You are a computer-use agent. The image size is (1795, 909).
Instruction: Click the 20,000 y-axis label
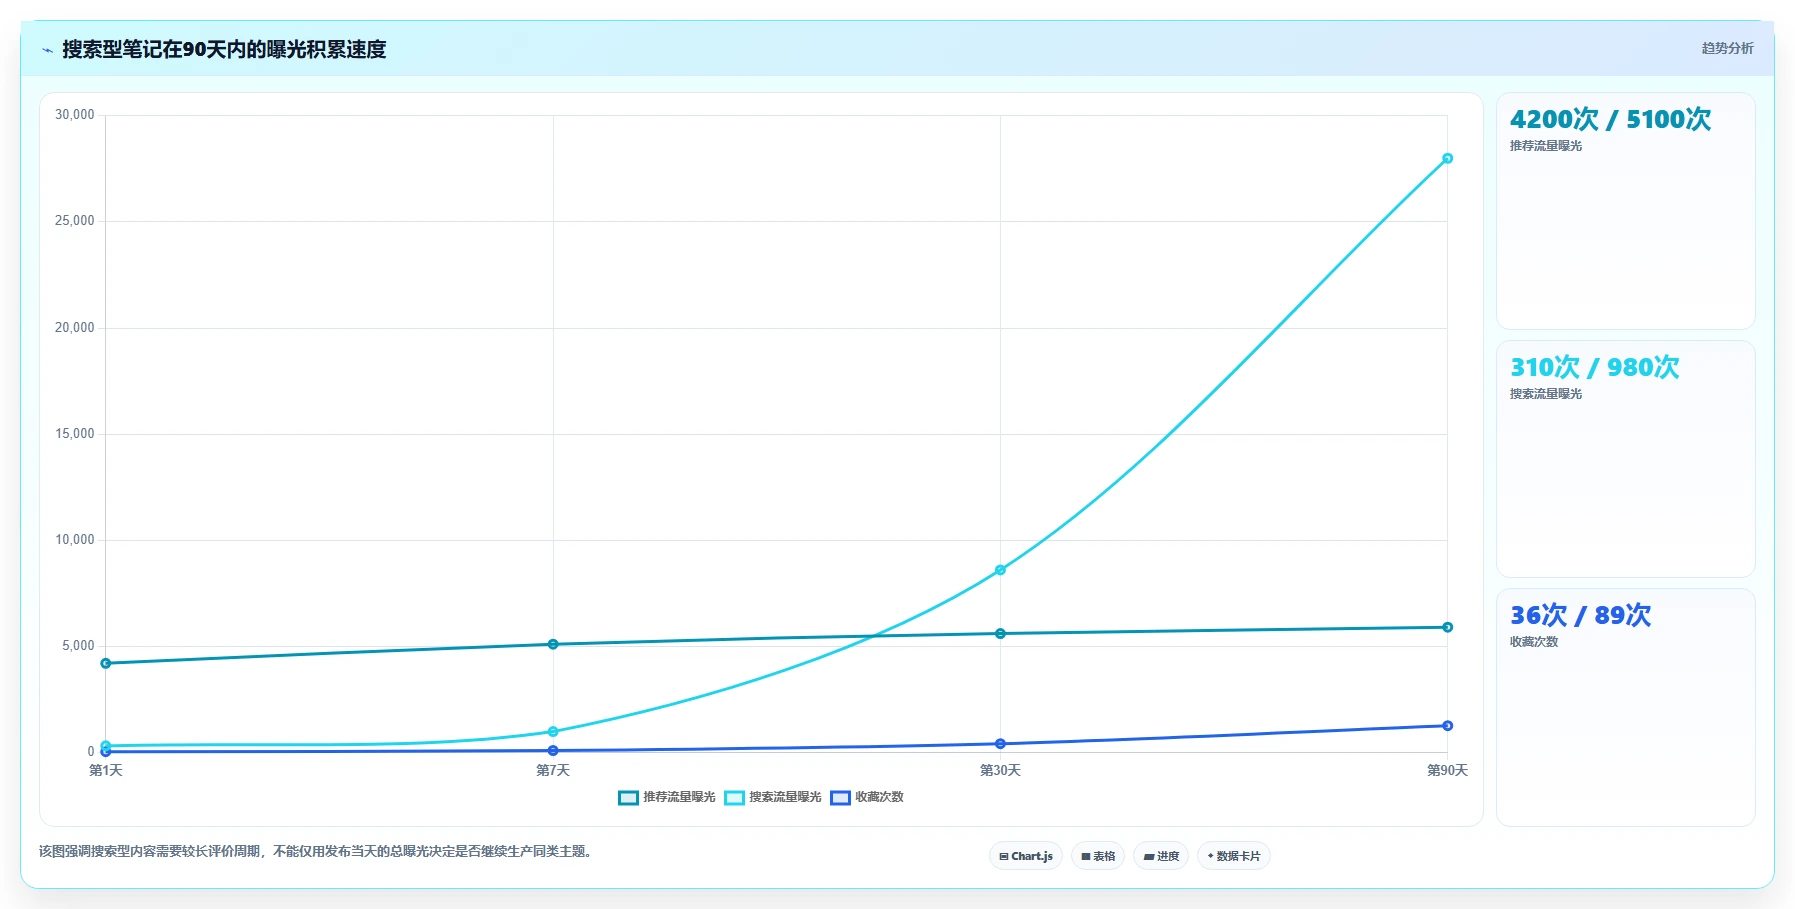[75, 328]
